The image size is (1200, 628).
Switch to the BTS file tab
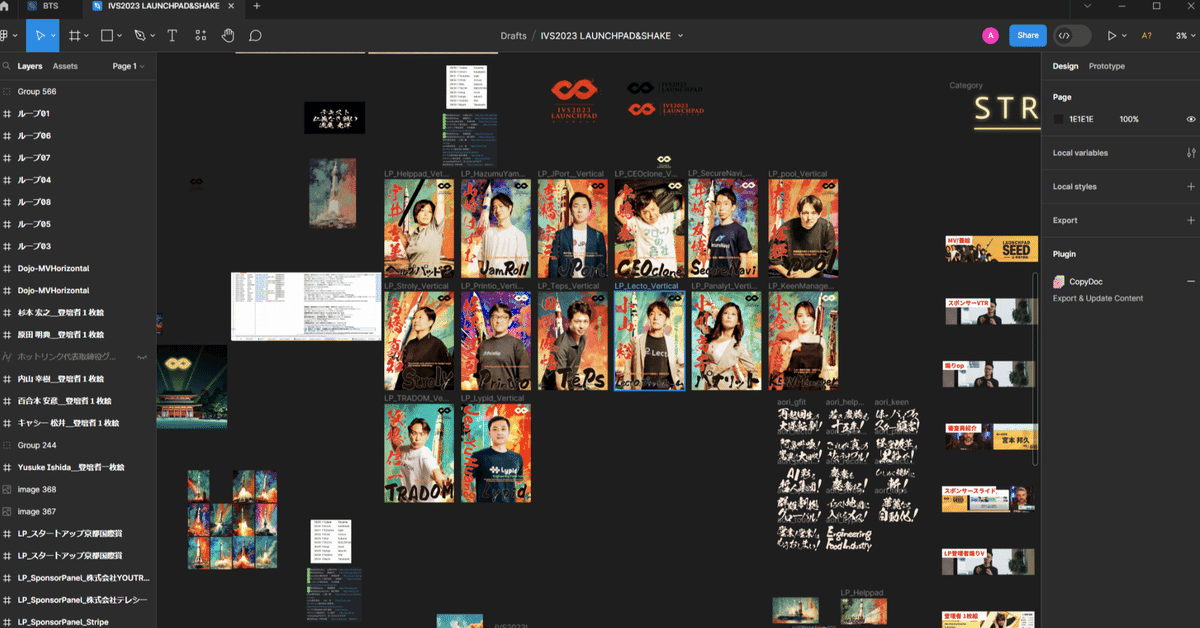coord(51,6)
